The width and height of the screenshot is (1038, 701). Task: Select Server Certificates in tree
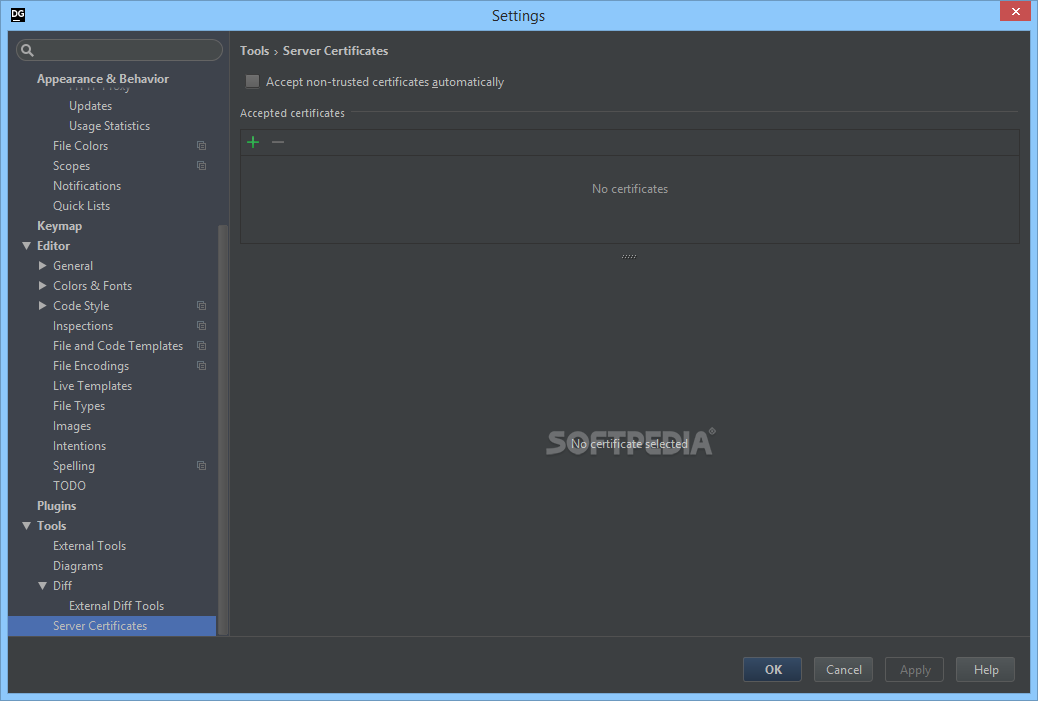pyautogui.click(x=112, y=626)
